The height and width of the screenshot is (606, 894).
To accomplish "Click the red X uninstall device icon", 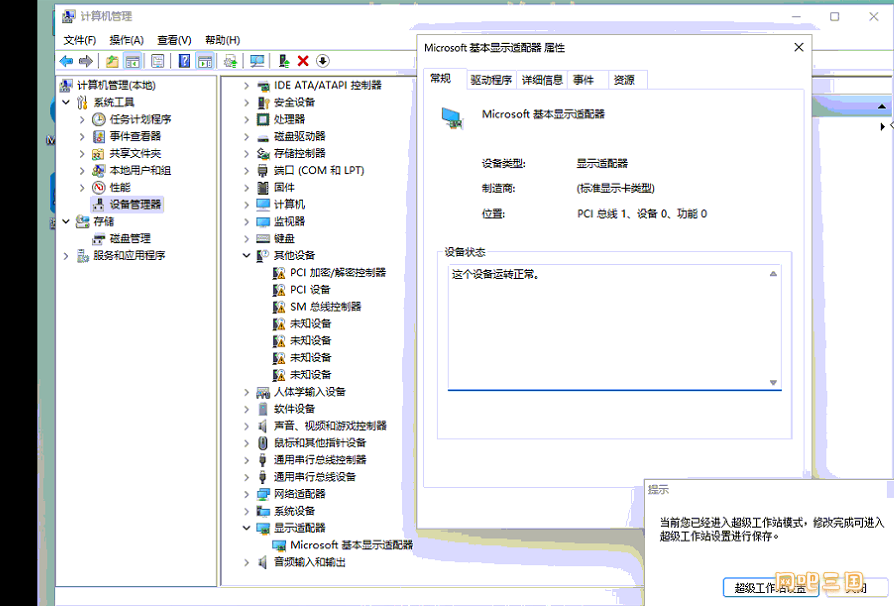I will point(303,61).
